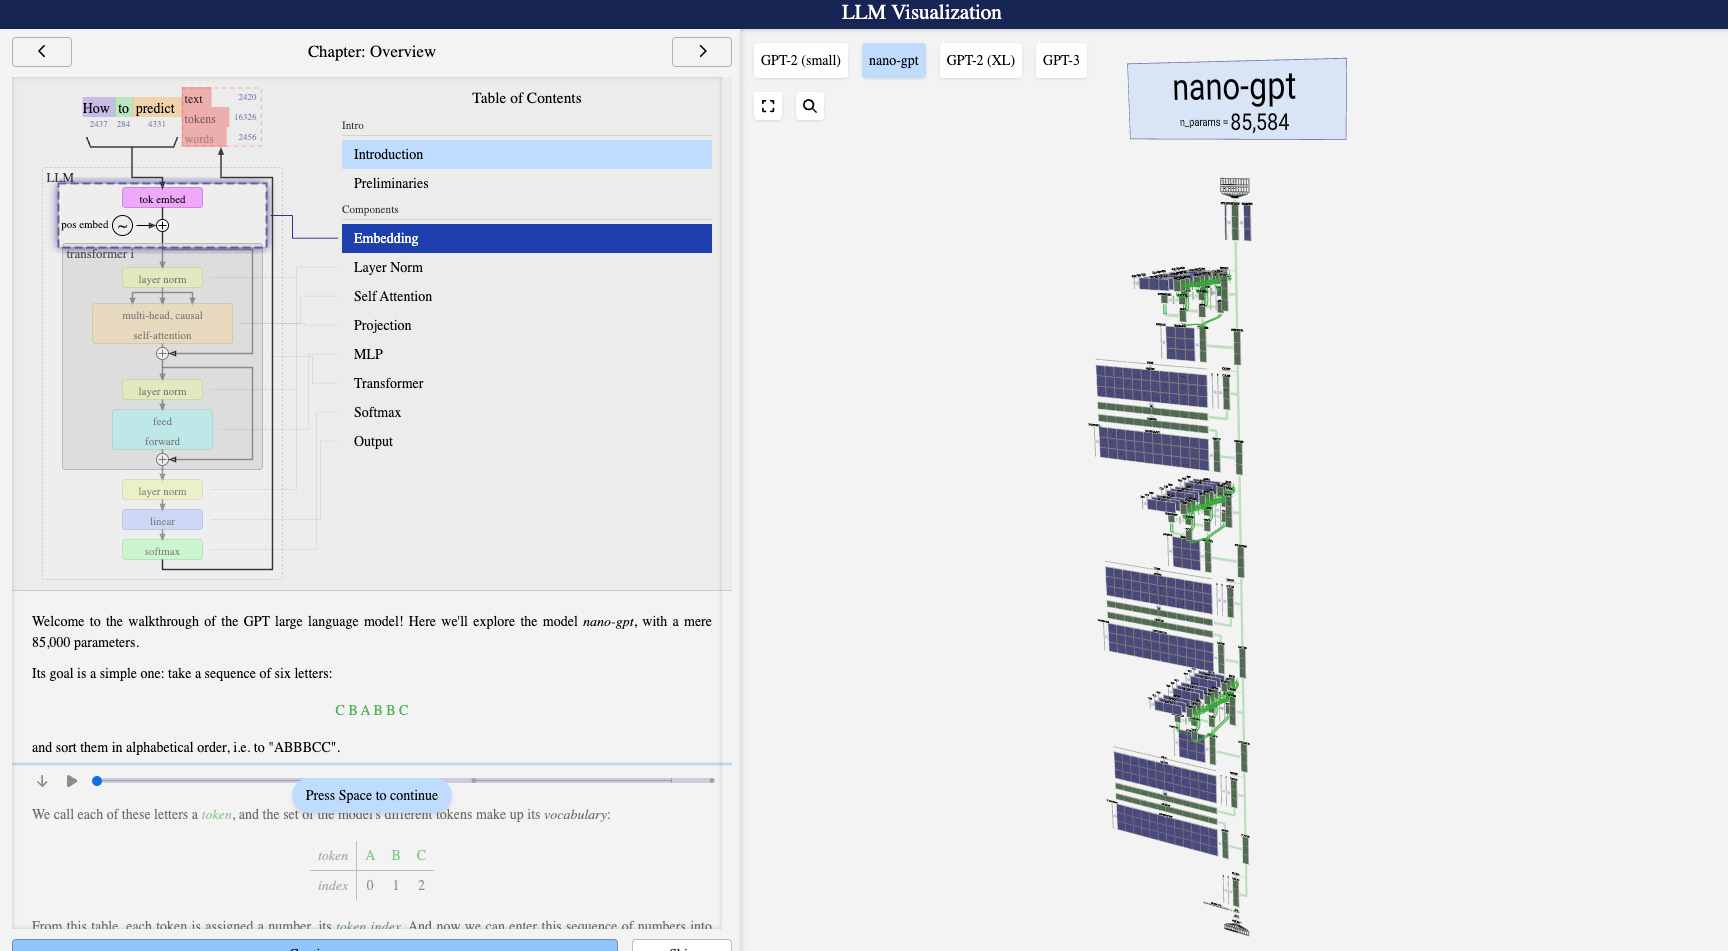Click the final 'layer norm' above linear block
This screenshot has height=951, width=1728.
162,490
